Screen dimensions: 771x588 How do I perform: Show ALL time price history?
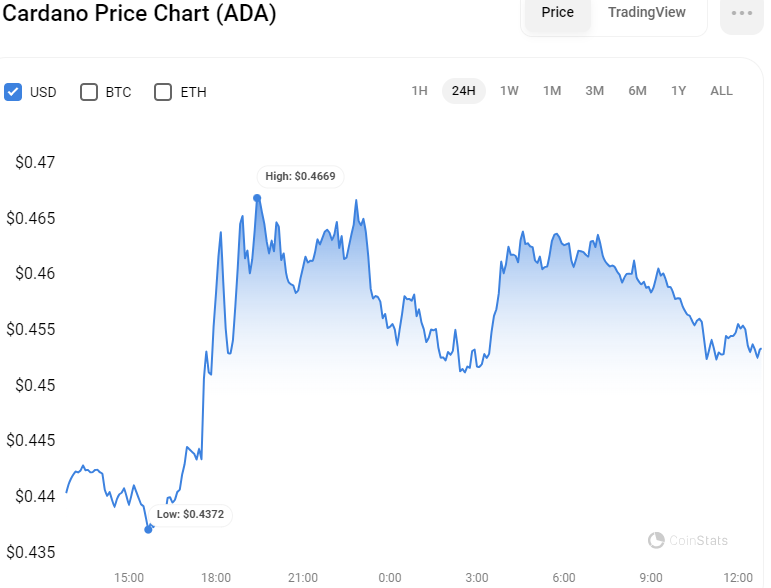[x=721, y=91]
